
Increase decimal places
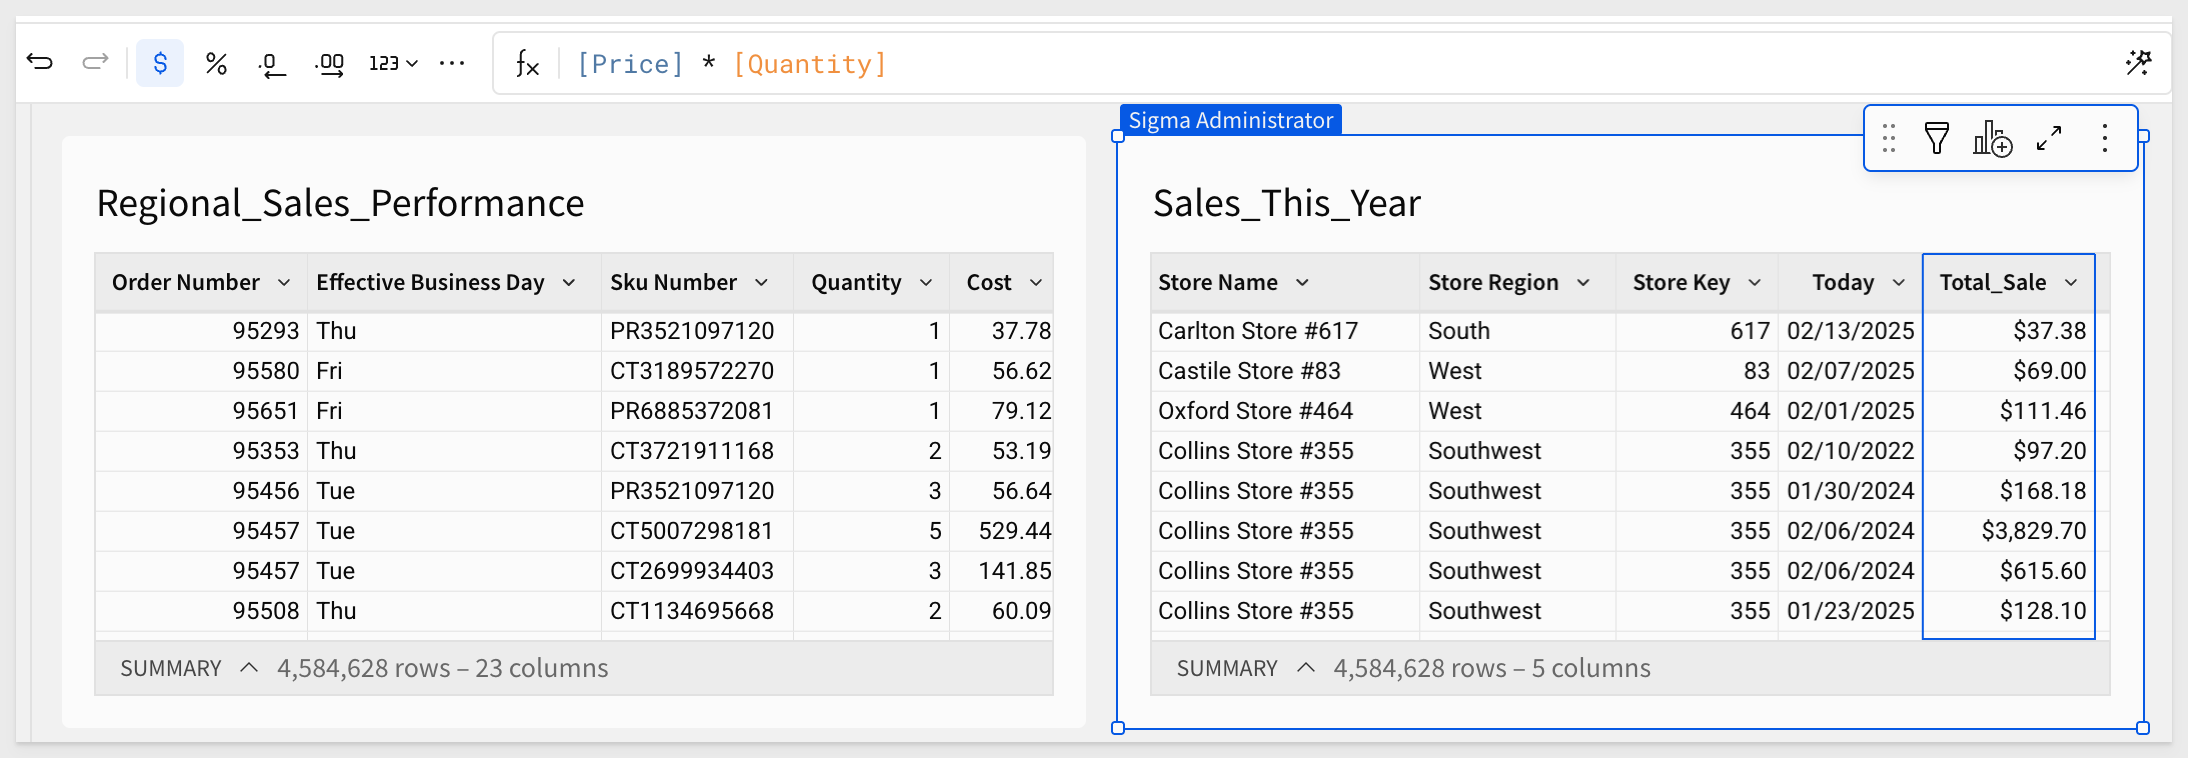point(330,65)
